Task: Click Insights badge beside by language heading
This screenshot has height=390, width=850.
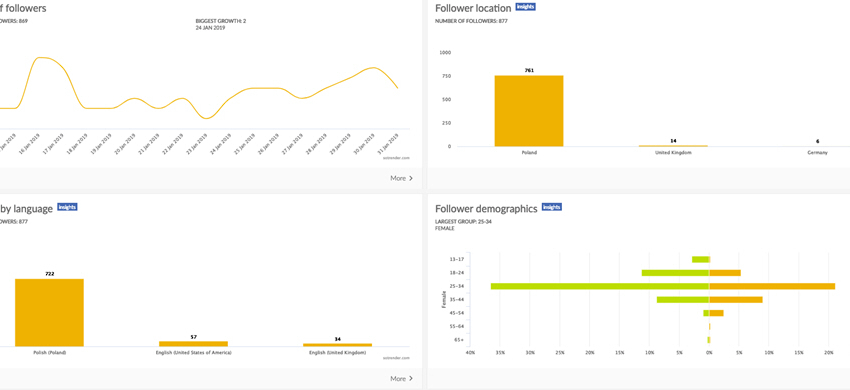Action: point(67,207)
